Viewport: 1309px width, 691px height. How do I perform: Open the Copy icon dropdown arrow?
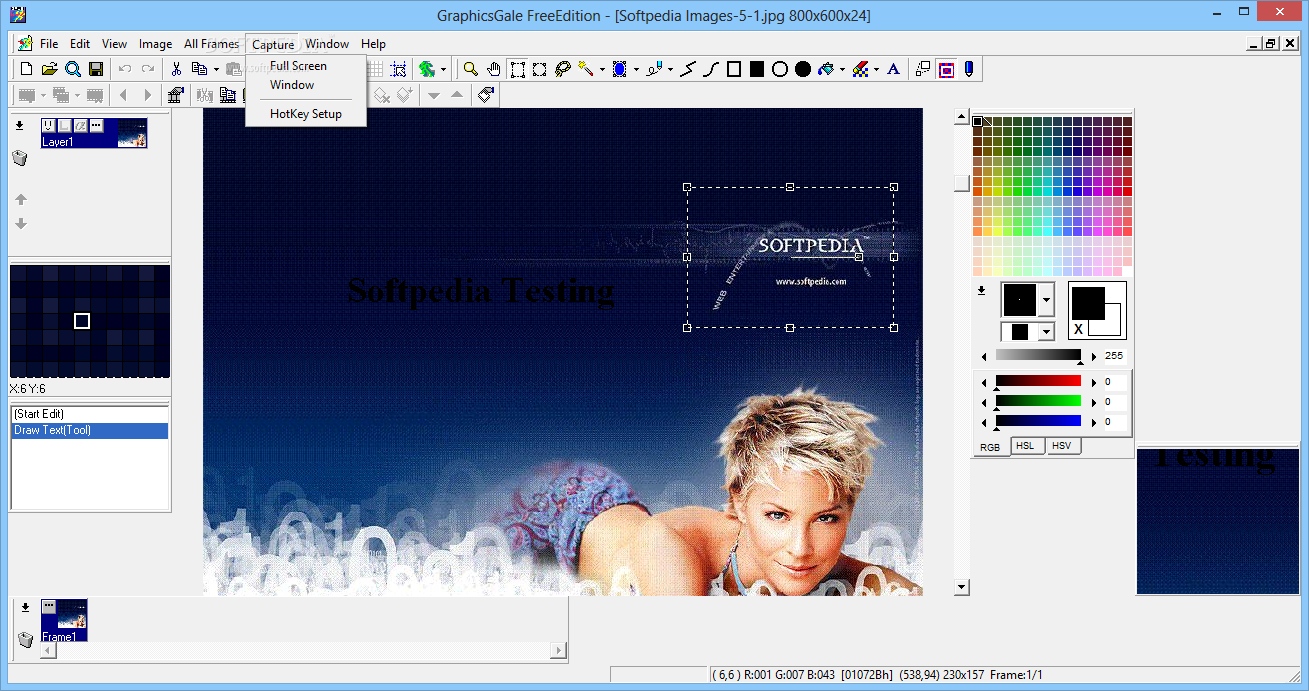[216, 69]
